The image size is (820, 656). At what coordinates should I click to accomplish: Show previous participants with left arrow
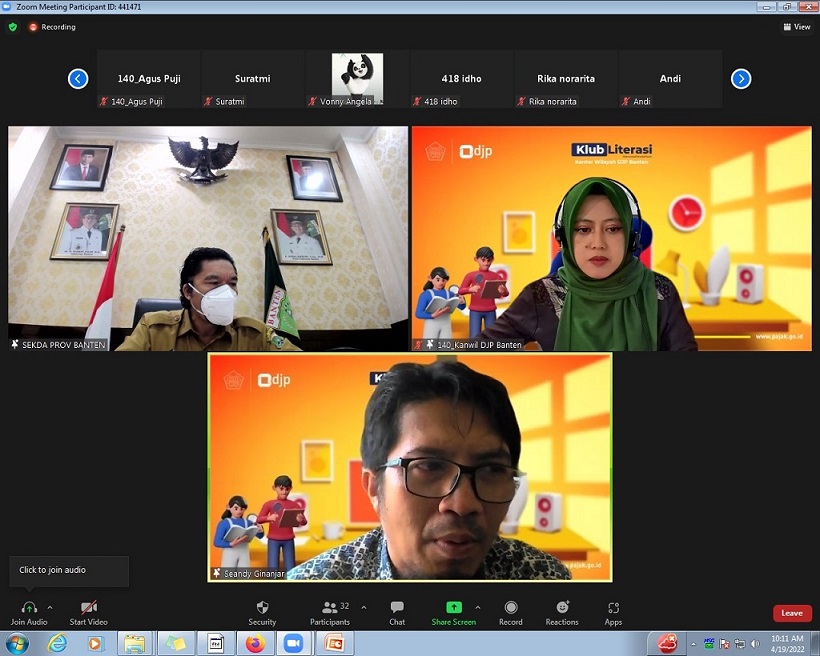coord(78,79)
